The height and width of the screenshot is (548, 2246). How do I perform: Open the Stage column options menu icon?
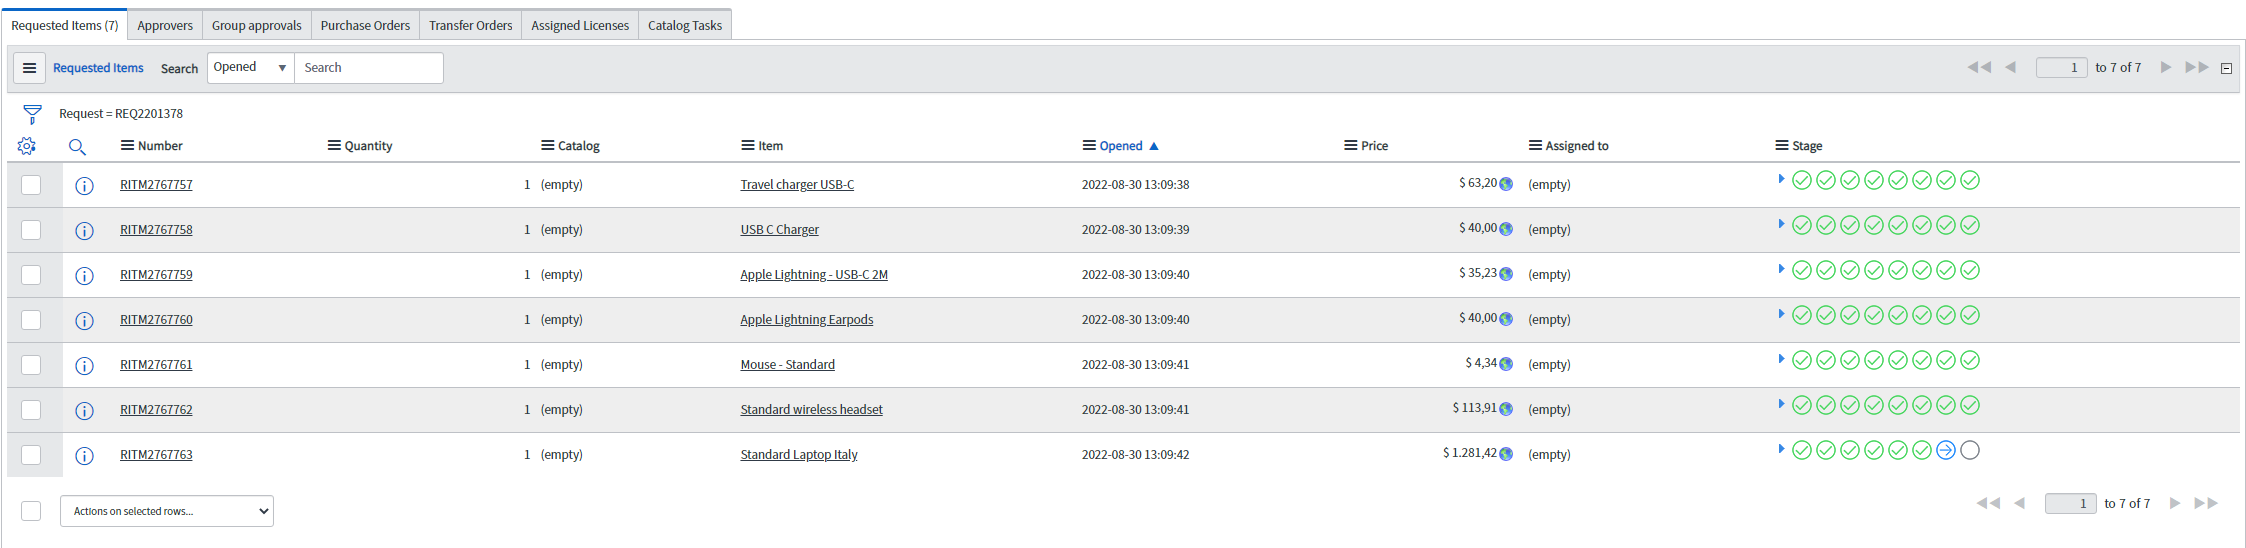pyautogui.click(x=1781, y=146)
